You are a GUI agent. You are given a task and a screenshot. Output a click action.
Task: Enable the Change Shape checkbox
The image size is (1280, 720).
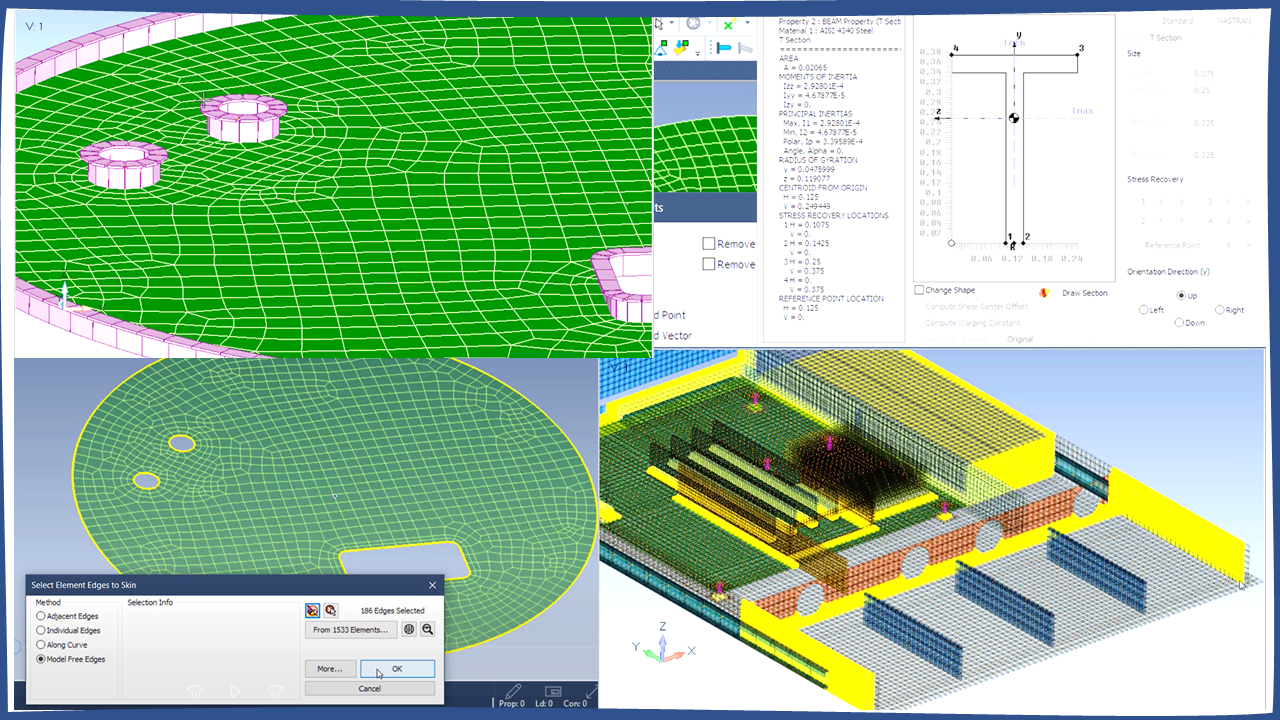coord(920,290)
